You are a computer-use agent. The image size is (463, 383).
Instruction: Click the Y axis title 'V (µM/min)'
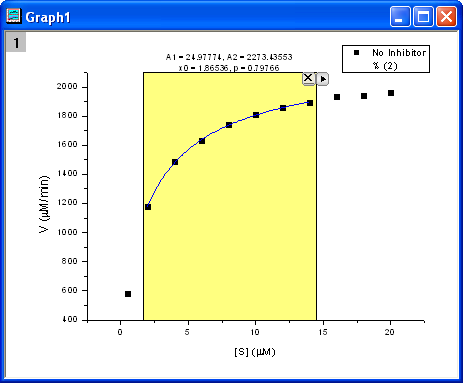[44, 204]
